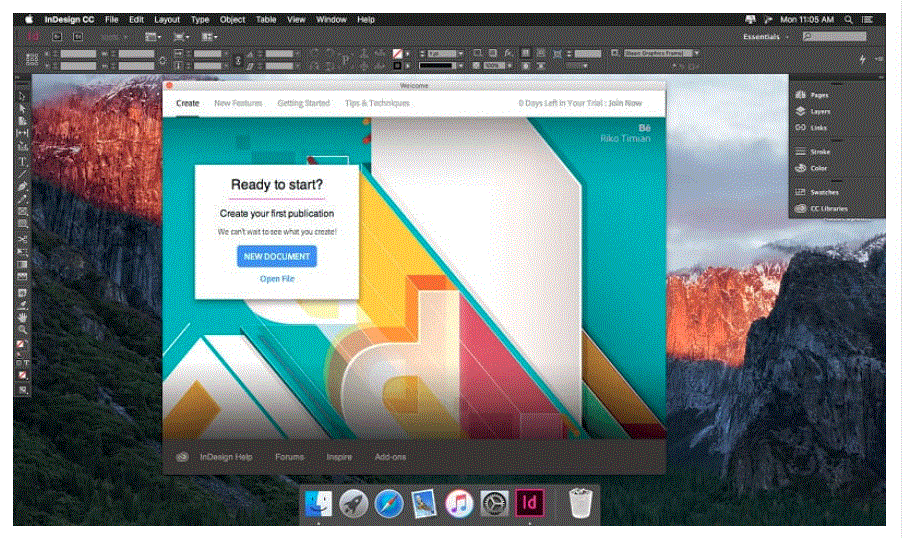Select the Pencil tool
The width and height of the screenshot is (903, 538).
tap(22, 199)
